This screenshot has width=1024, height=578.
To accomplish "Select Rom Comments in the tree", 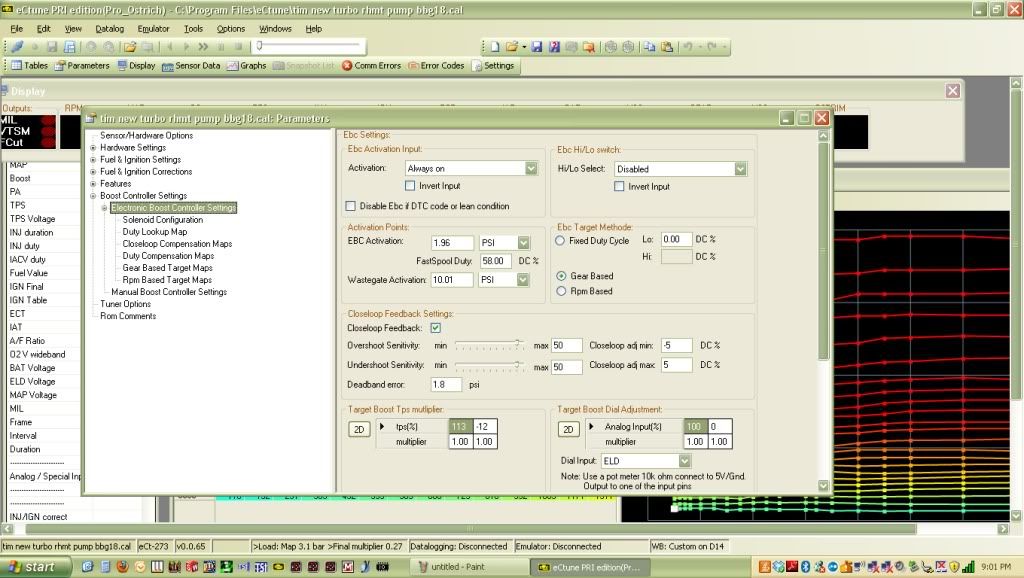I will coord(128,316).
